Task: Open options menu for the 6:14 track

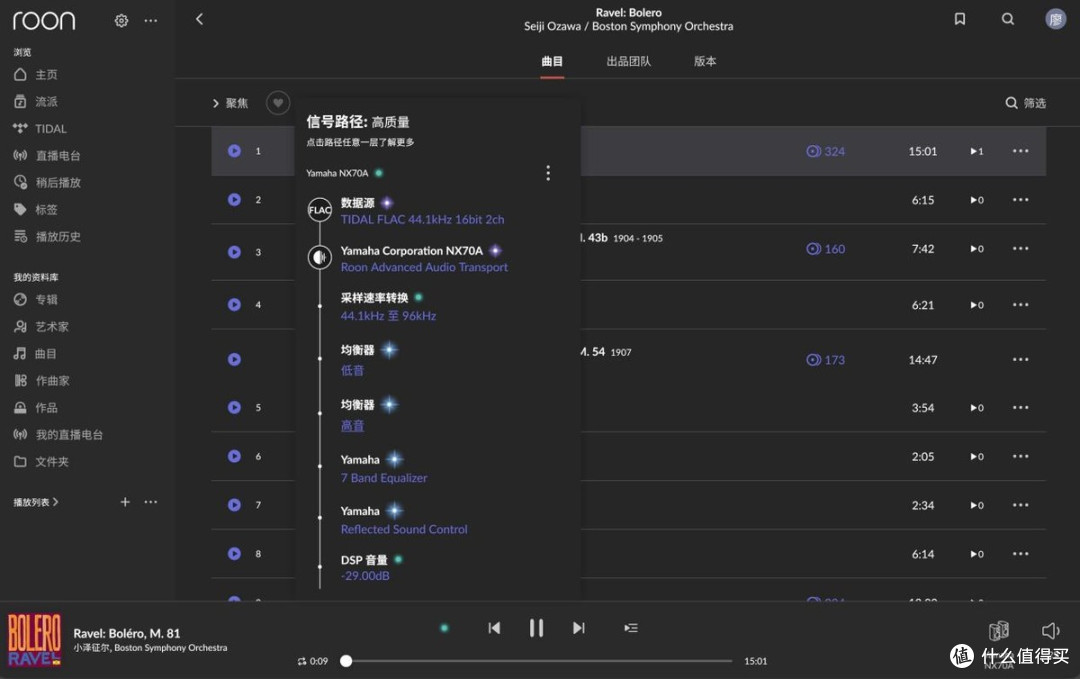Action: (x=1020, y=554)
